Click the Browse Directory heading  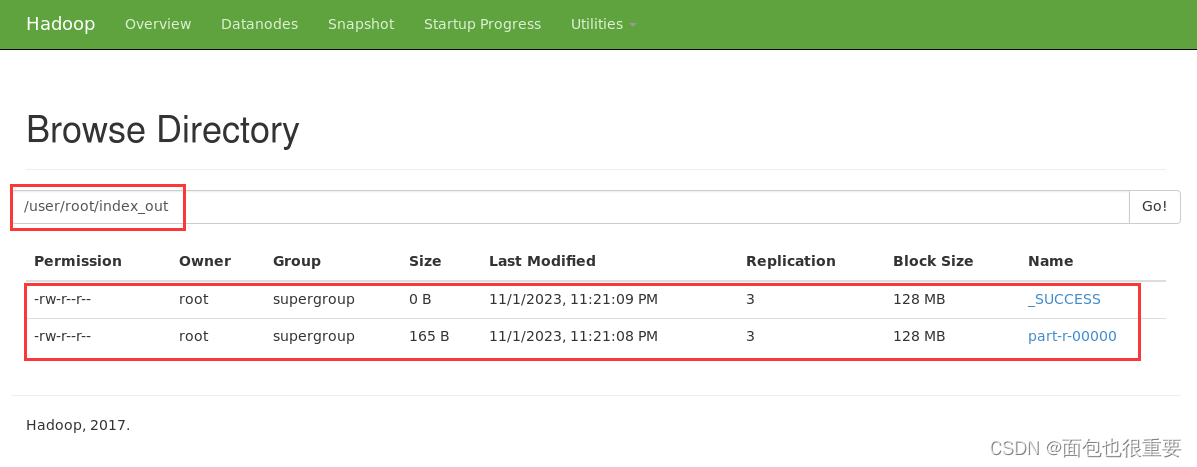[163, 131]
